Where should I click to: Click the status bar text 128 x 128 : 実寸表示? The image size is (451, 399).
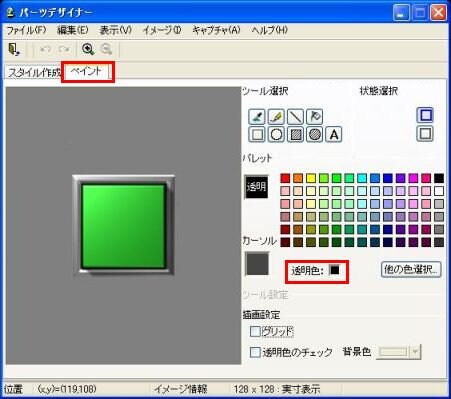click(277, 389)
